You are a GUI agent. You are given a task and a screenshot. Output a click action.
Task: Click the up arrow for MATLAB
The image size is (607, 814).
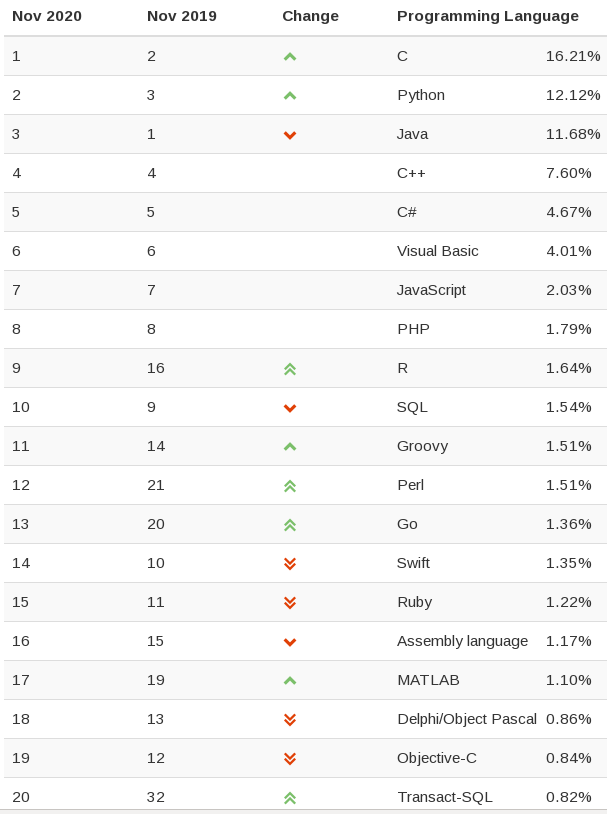[x=290, y=681]
